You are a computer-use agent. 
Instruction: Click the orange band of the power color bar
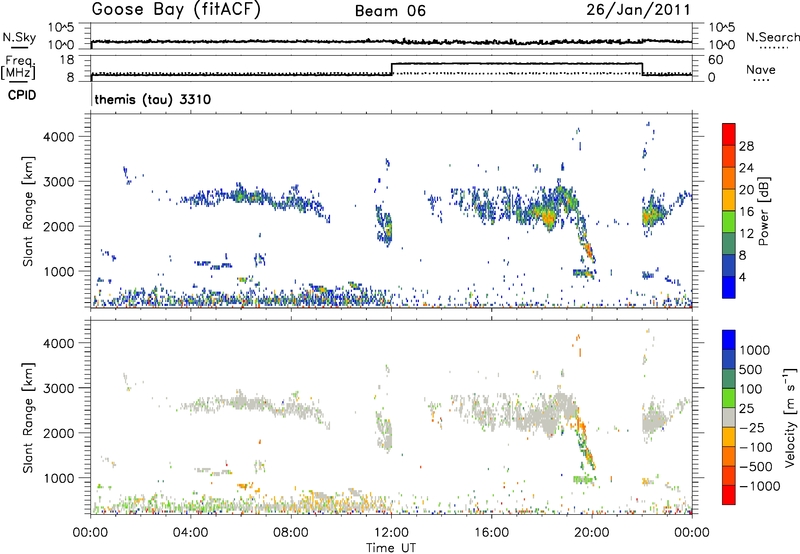[x=729, y=178]
